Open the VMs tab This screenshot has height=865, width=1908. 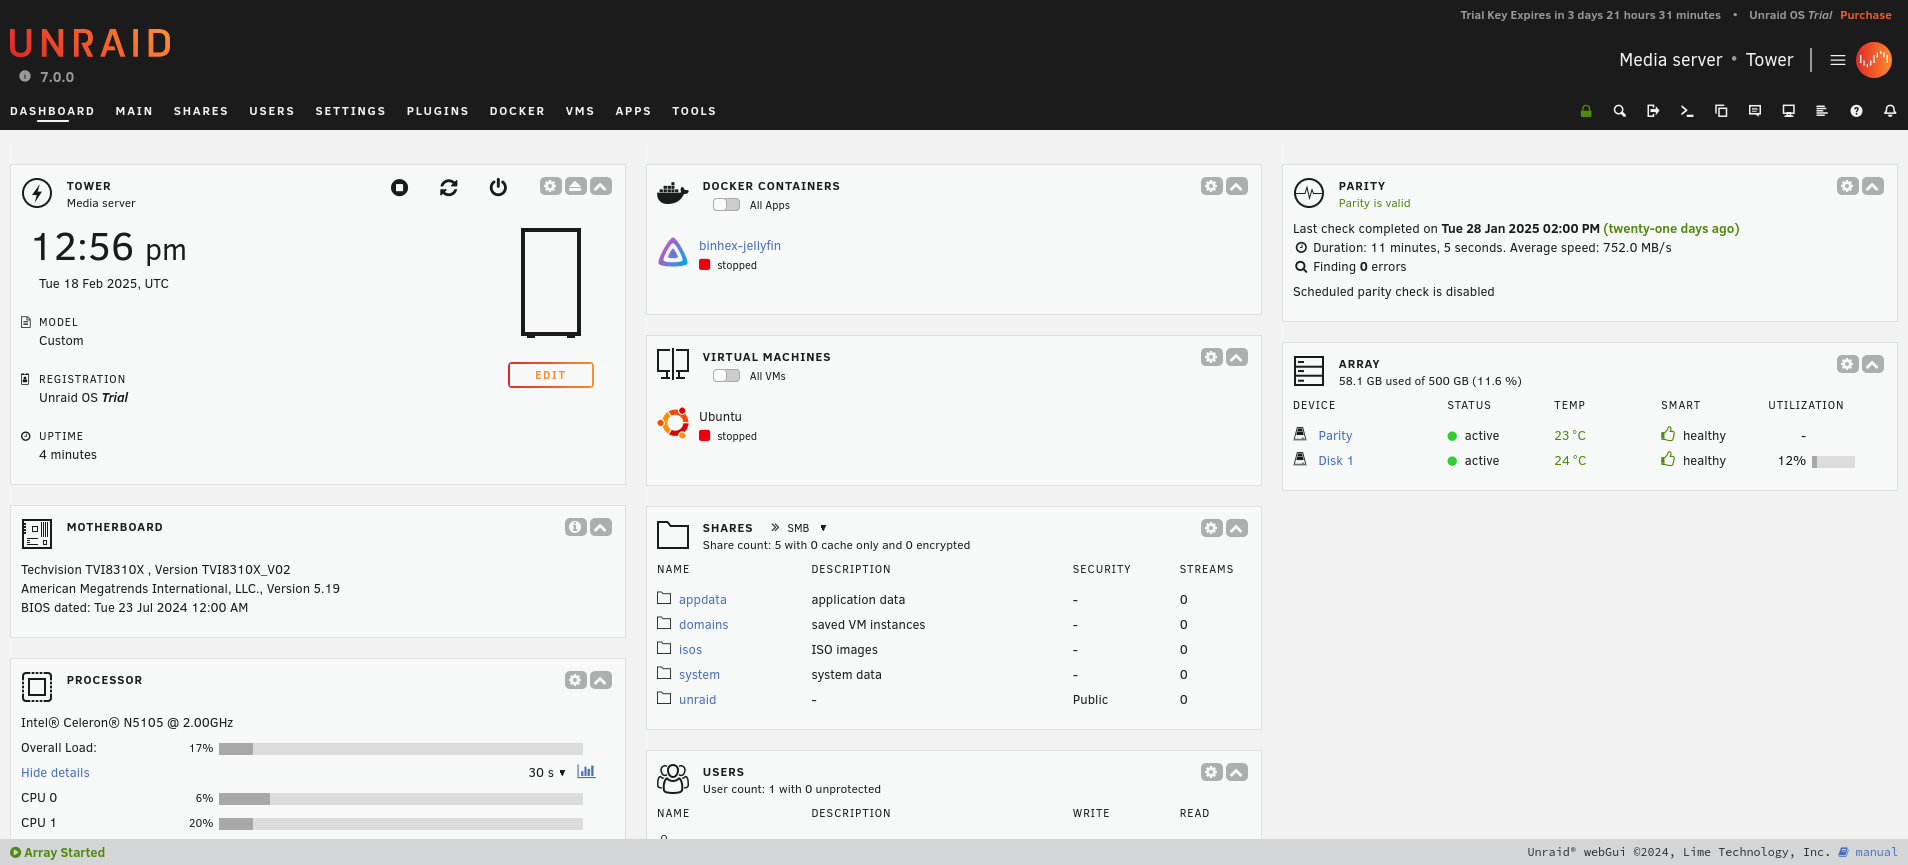tap(580, 111)
